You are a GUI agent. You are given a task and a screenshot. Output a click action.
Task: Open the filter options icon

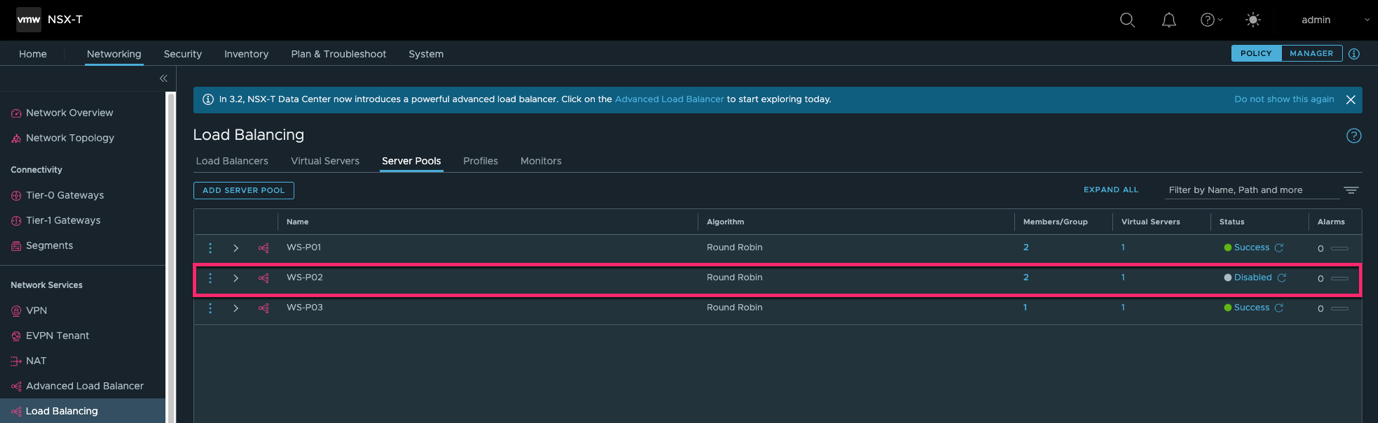point(1351,190)
